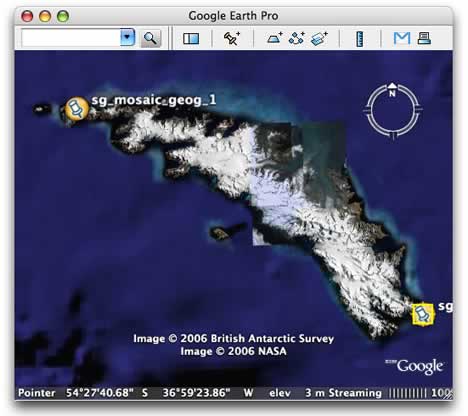Click the Image © 2006 NASA text
Image resolution: width=468 pixels, height=416 pixels.
[233, 351]
